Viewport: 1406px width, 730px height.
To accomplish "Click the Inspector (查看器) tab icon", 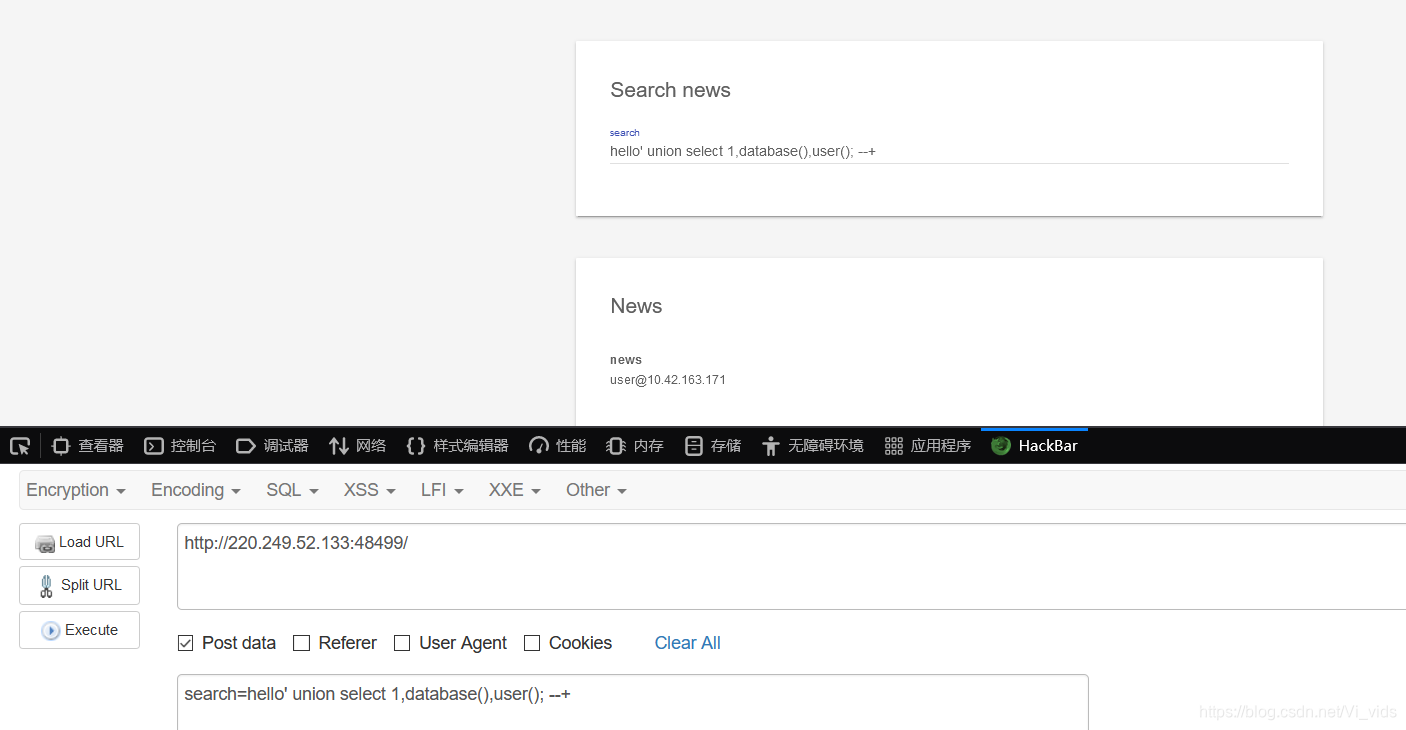I will pos(61,446).
